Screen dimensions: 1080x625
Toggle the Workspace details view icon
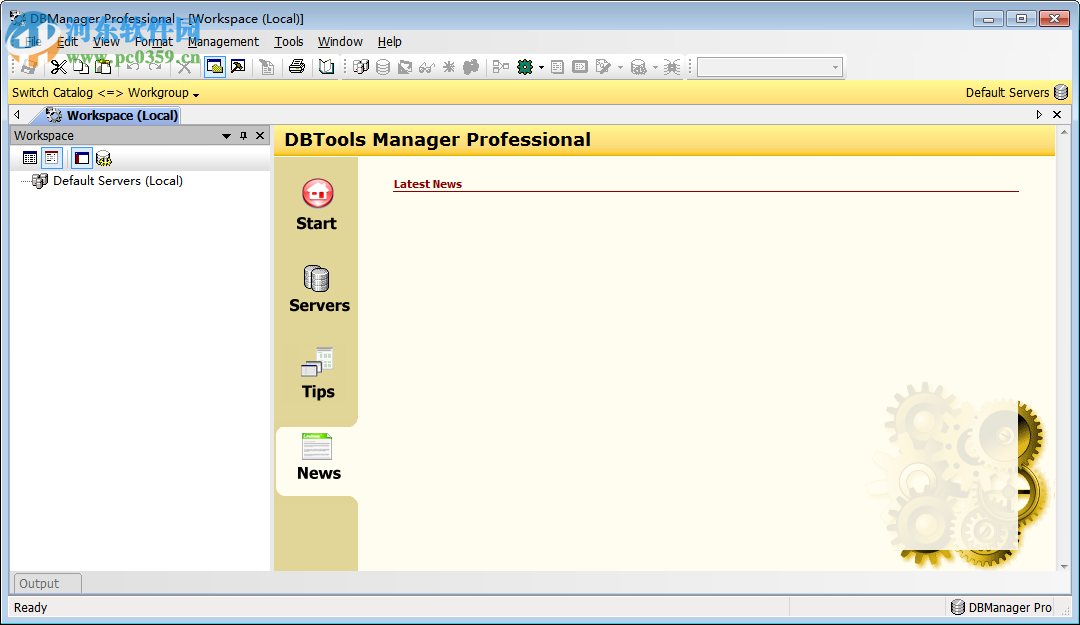(51, 157)
